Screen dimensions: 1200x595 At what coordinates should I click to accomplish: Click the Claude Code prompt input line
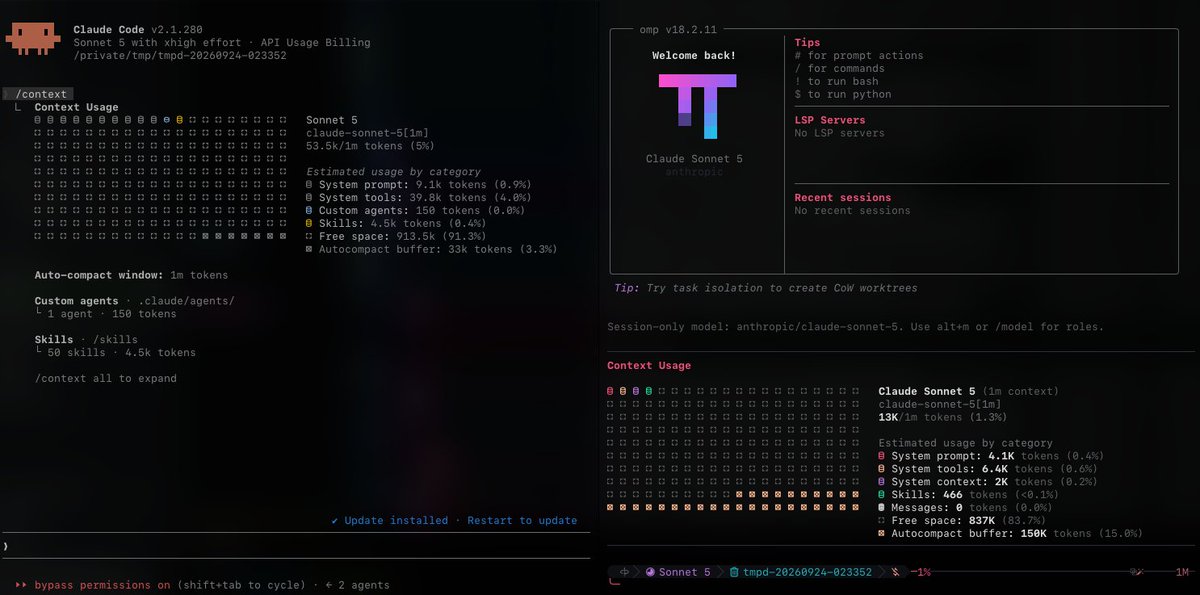pos(298,547)
